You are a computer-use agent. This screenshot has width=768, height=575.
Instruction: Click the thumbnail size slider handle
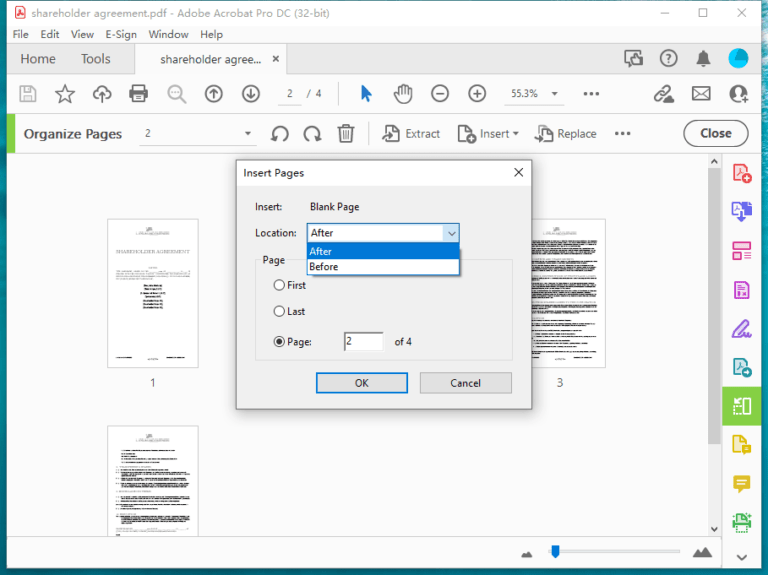pyautogui.click(x=555, y=551)
